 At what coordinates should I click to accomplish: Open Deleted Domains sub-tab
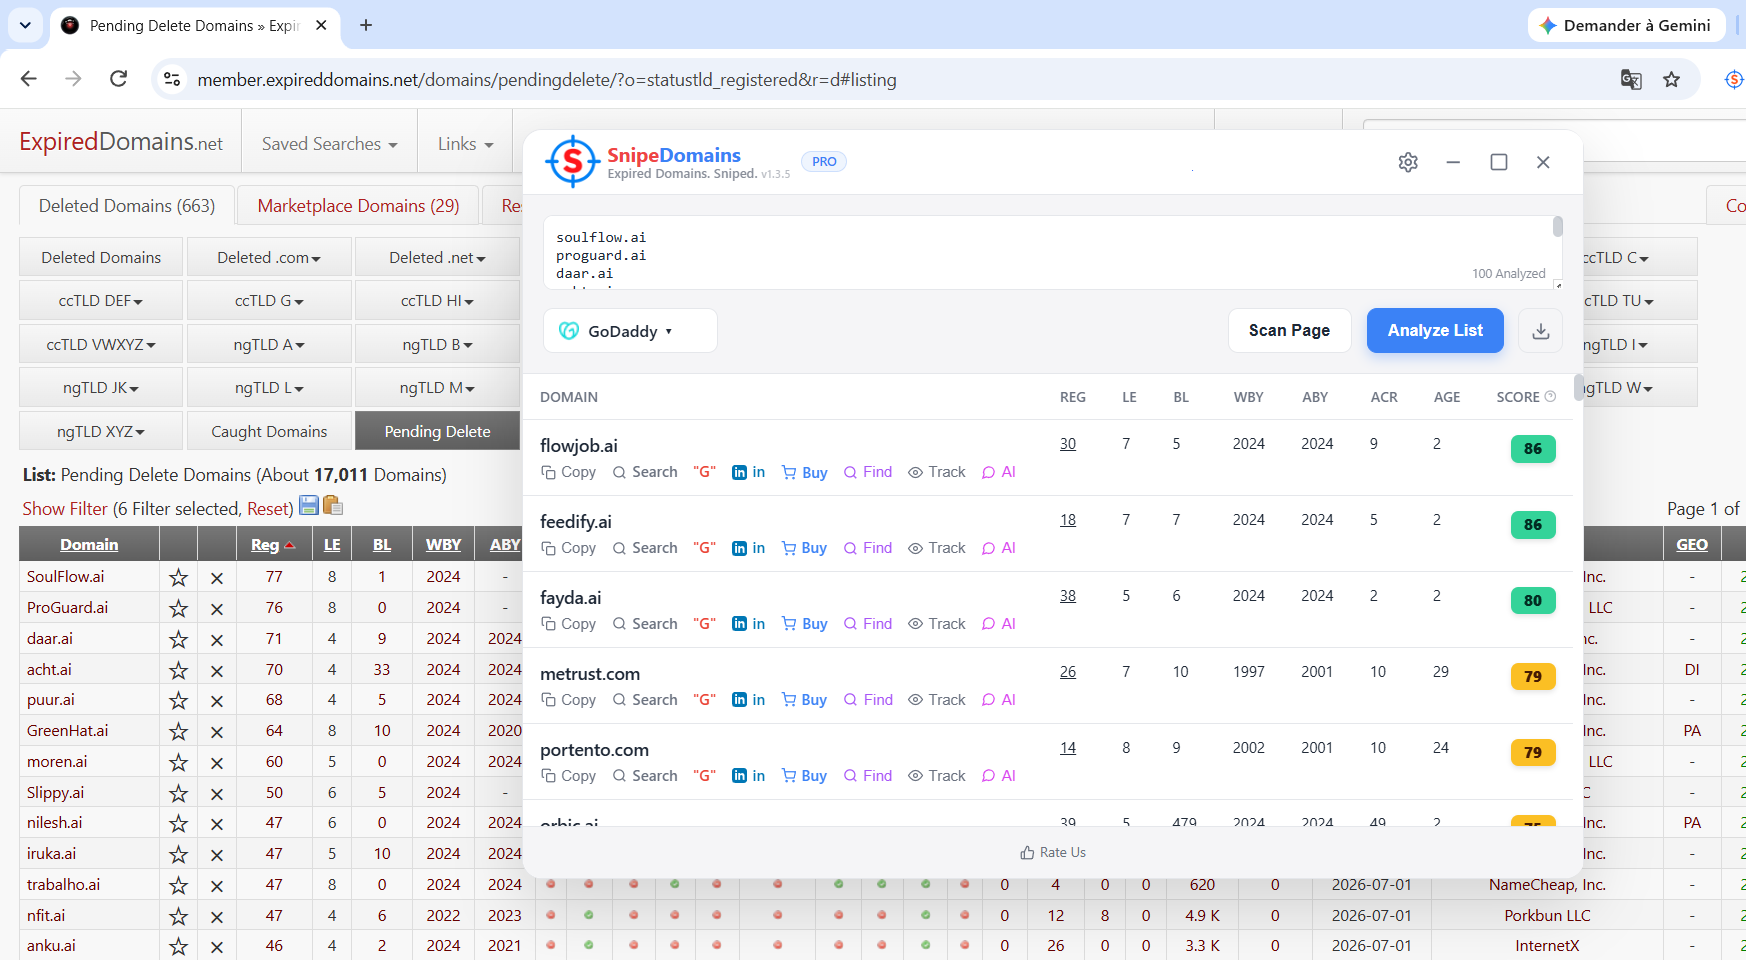pyautogui.click(x=101, y=257)
